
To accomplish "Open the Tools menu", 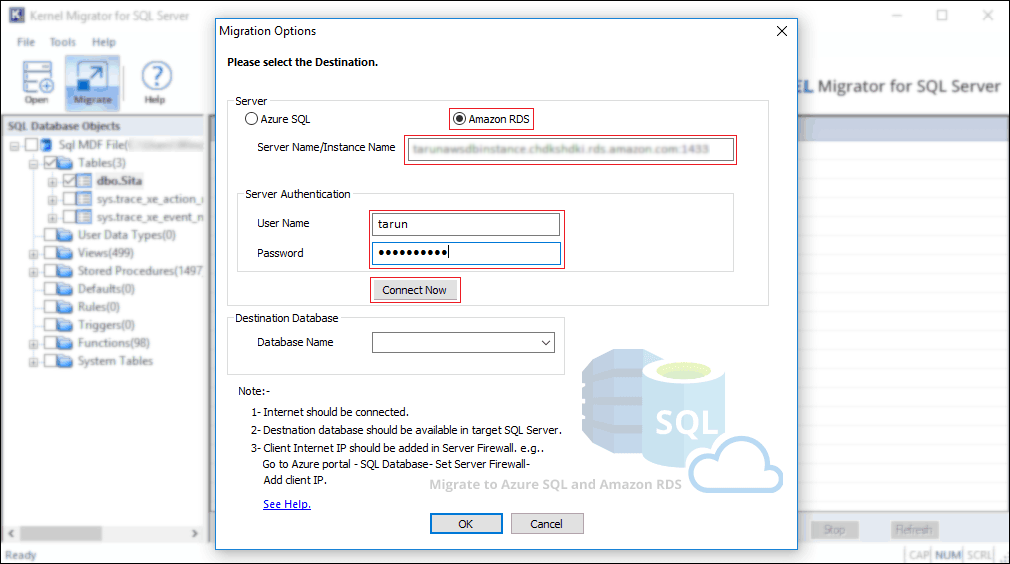I will tap(62, 42).
